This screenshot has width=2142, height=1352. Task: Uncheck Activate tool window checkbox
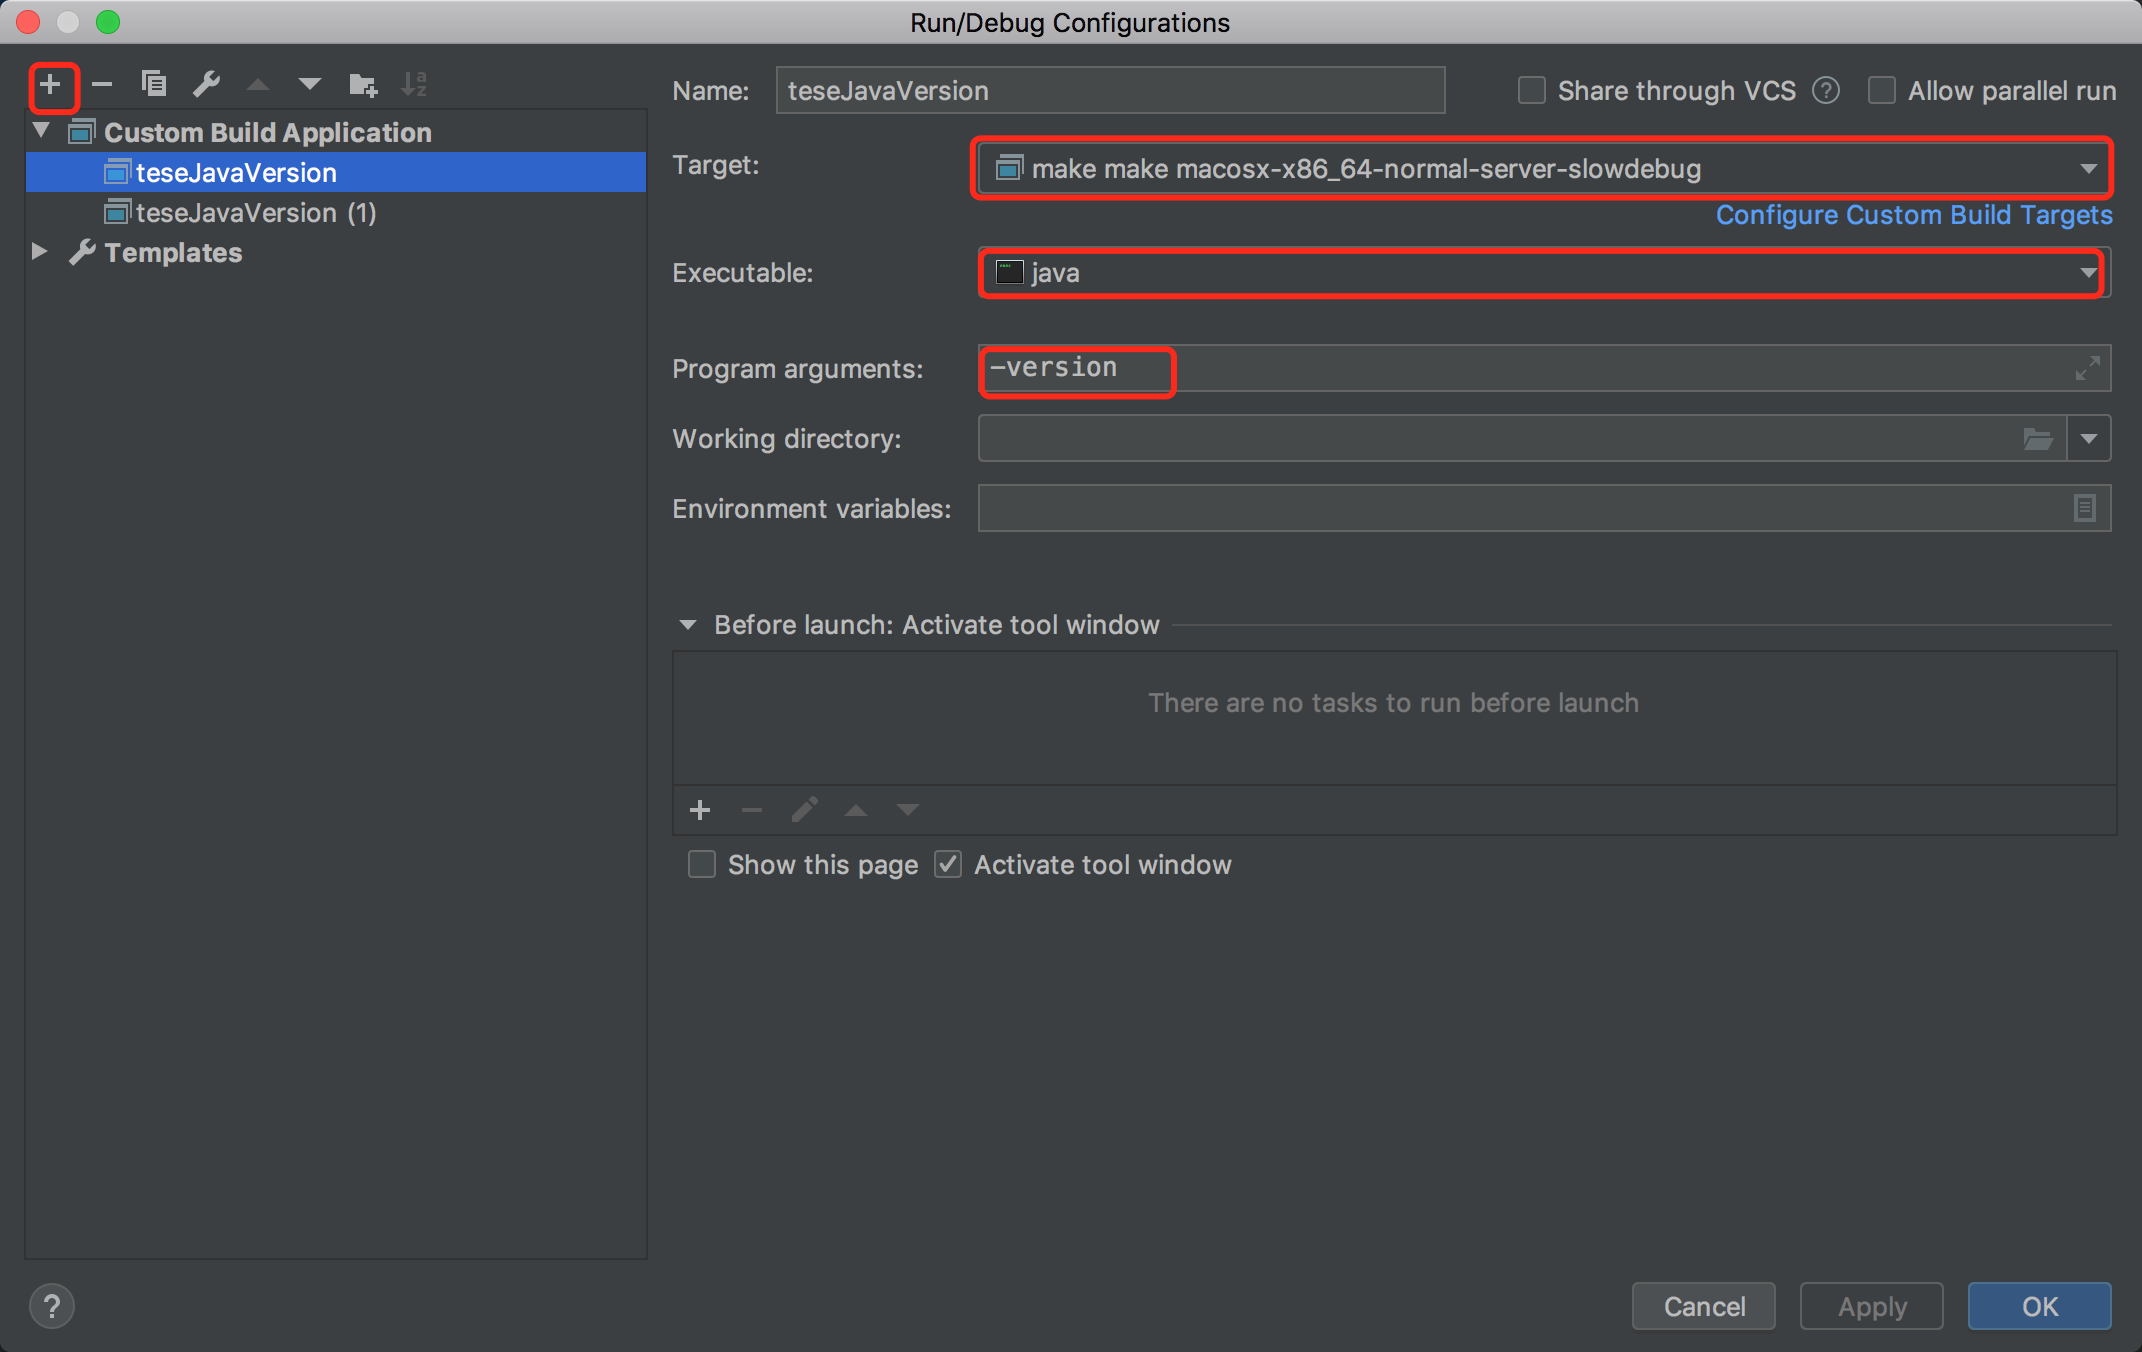(x=948, y=865)
